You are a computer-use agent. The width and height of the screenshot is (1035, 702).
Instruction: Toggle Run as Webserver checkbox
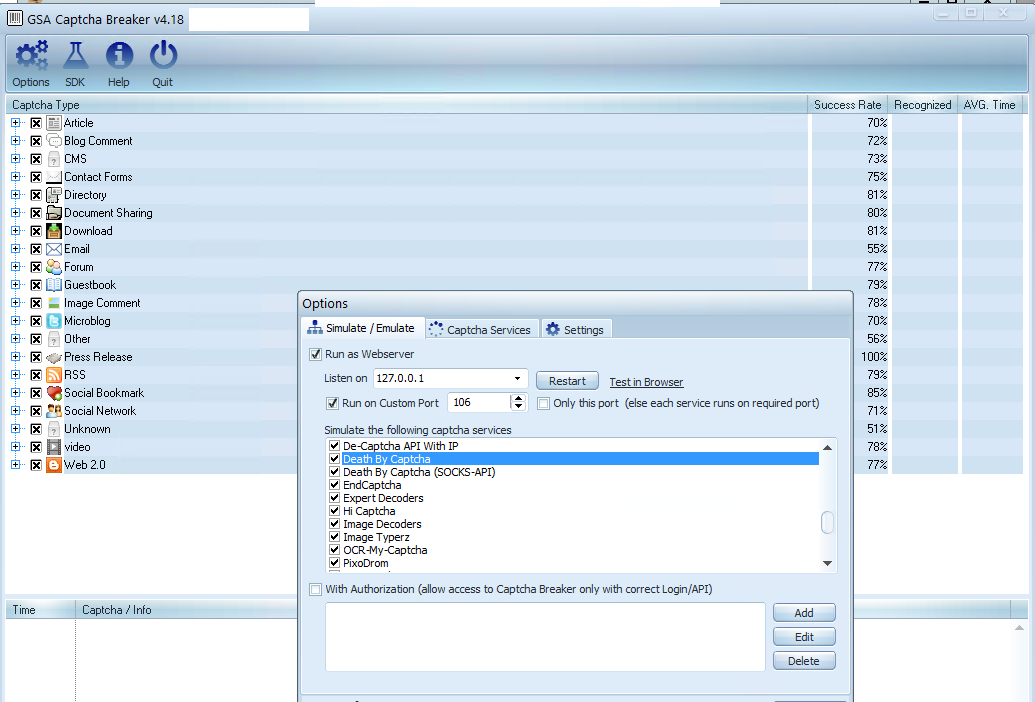pyautogui.click(x=316, y=354)
